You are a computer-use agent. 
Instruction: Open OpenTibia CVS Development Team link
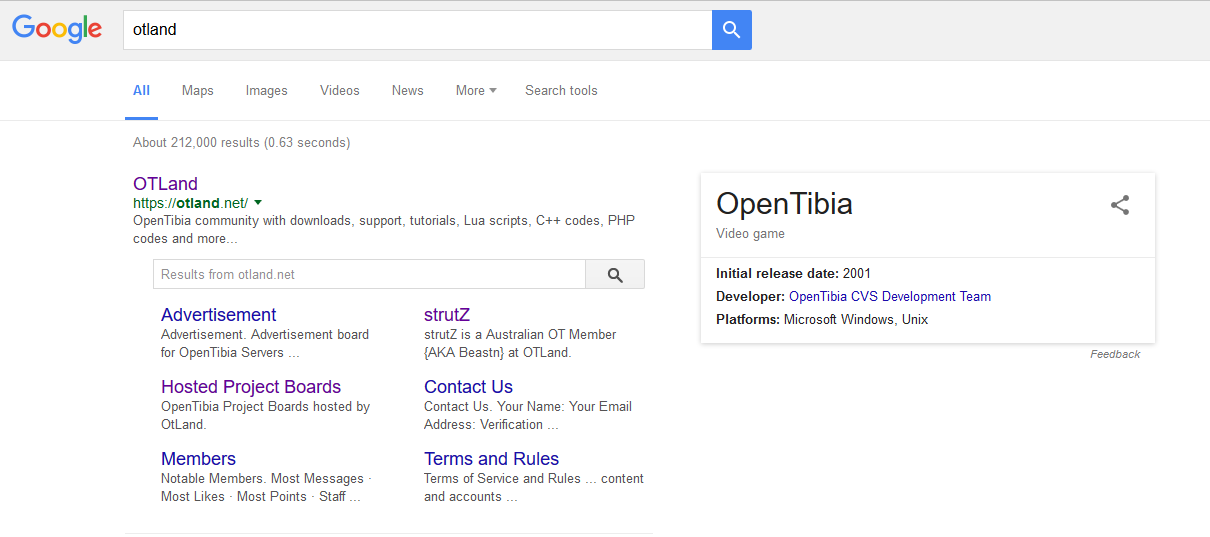pyautogui.click(x=890, y=296)
